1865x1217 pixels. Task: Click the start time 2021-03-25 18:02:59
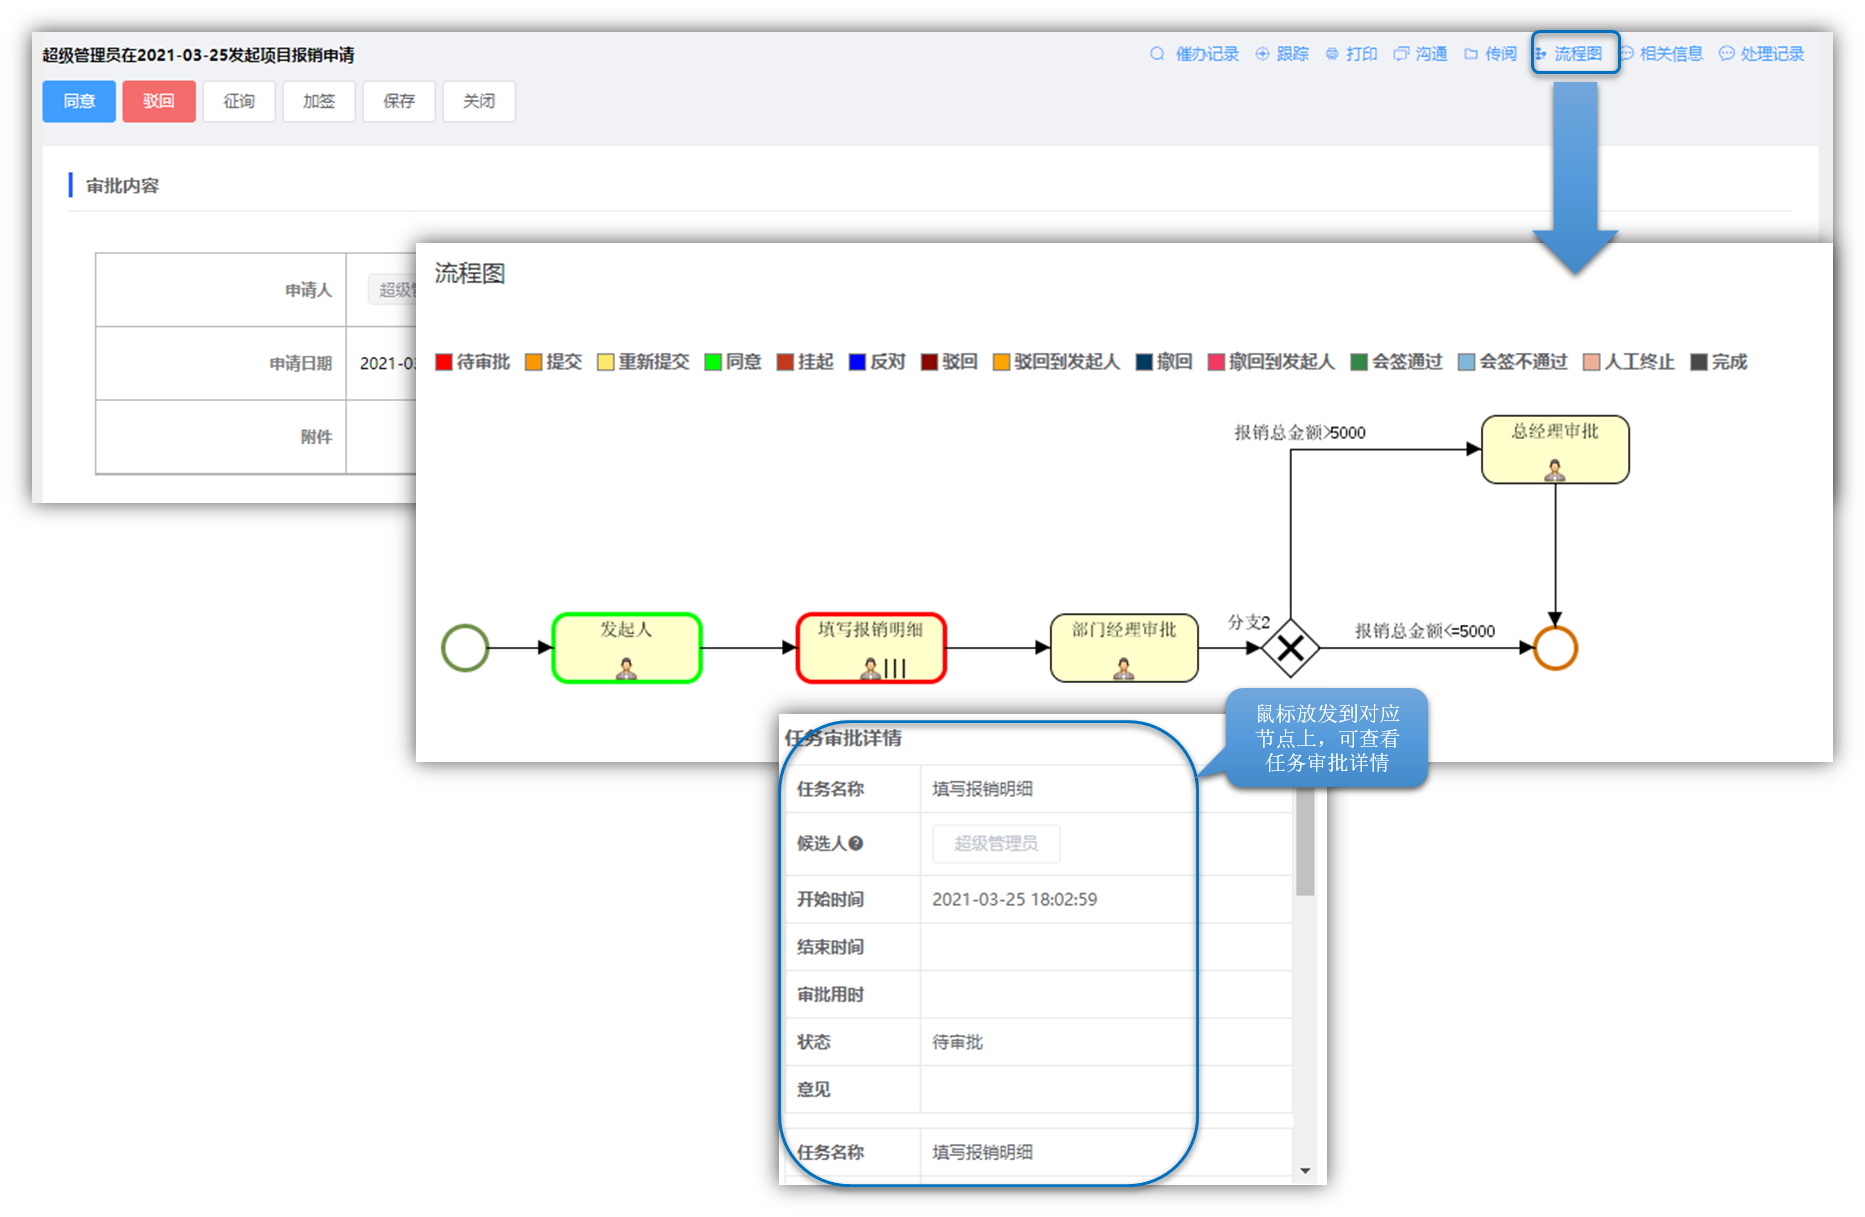1014,899
